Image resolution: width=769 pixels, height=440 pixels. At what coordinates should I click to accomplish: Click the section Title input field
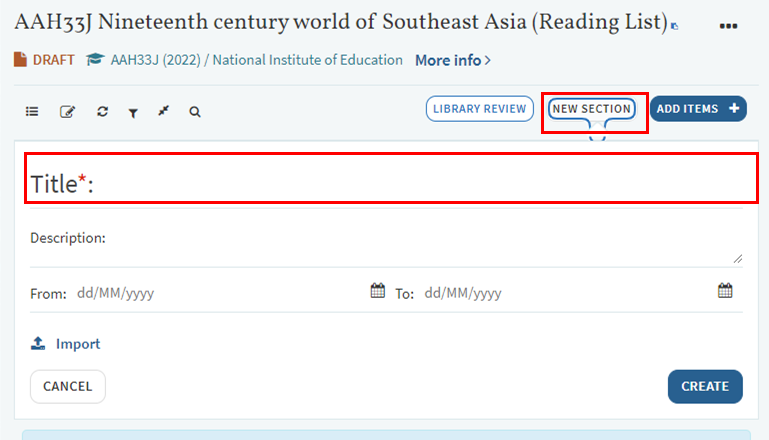coord(420,184)
